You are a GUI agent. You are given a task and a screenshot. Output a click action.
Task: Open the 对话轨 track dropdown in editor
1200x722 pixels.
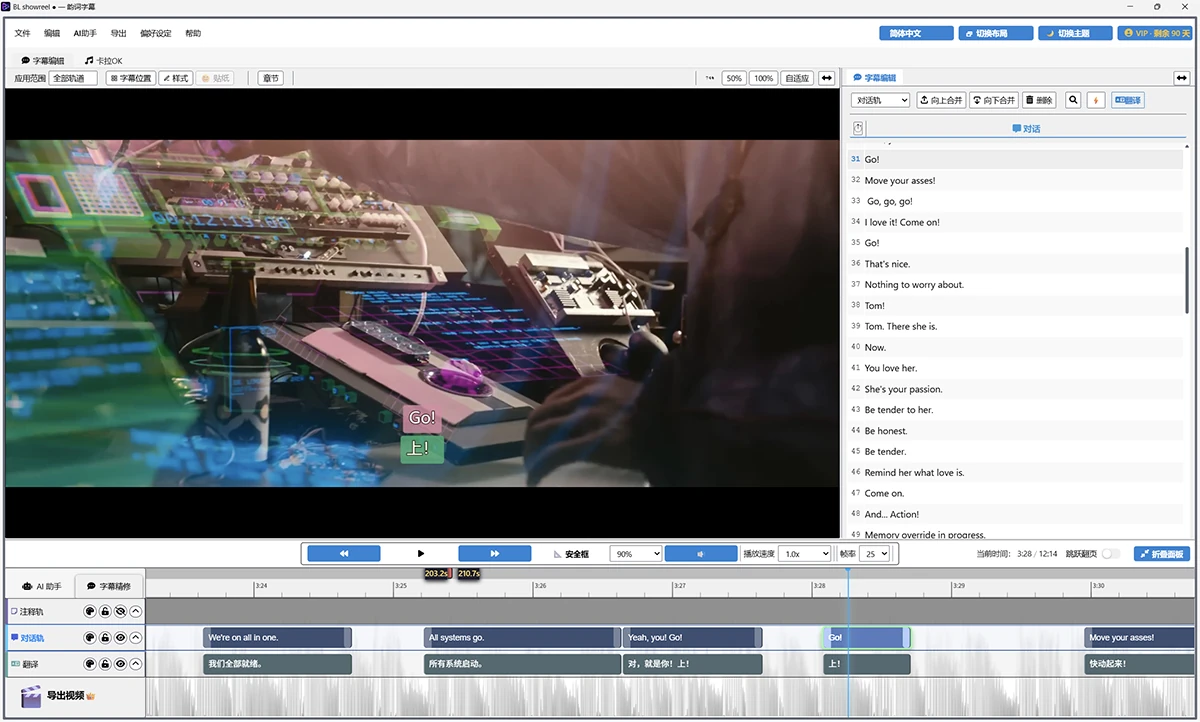881,100
